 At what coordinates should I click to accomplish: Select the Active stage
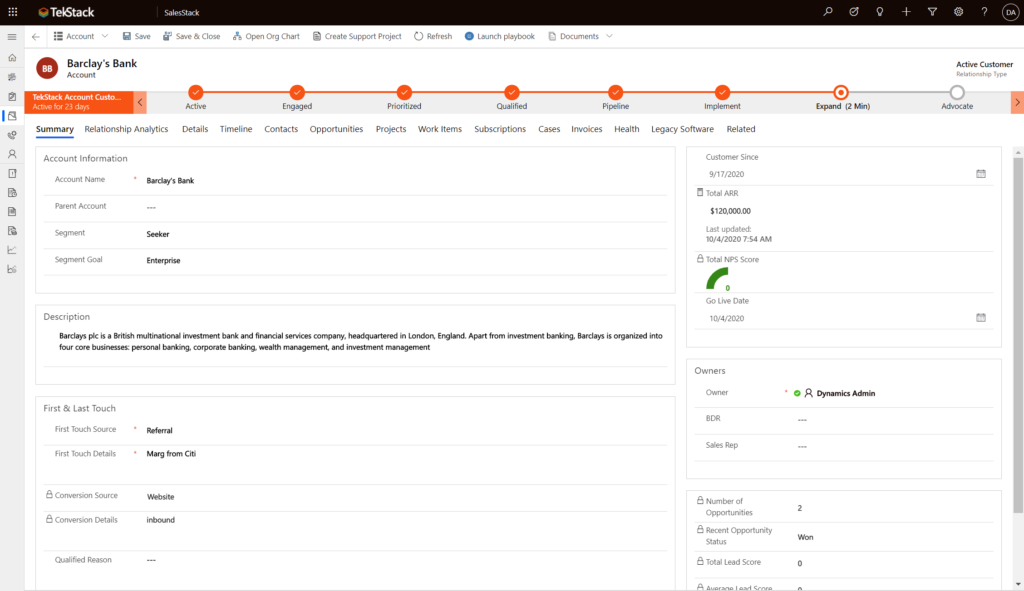195,92
